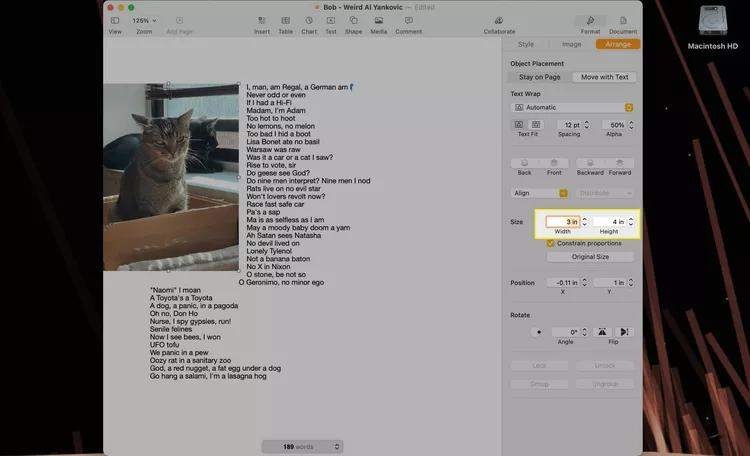Open the 125% Zoom dropdown
Image resolution: width=750 pixels, height=456 pixels.
click(x=144, y=20)
